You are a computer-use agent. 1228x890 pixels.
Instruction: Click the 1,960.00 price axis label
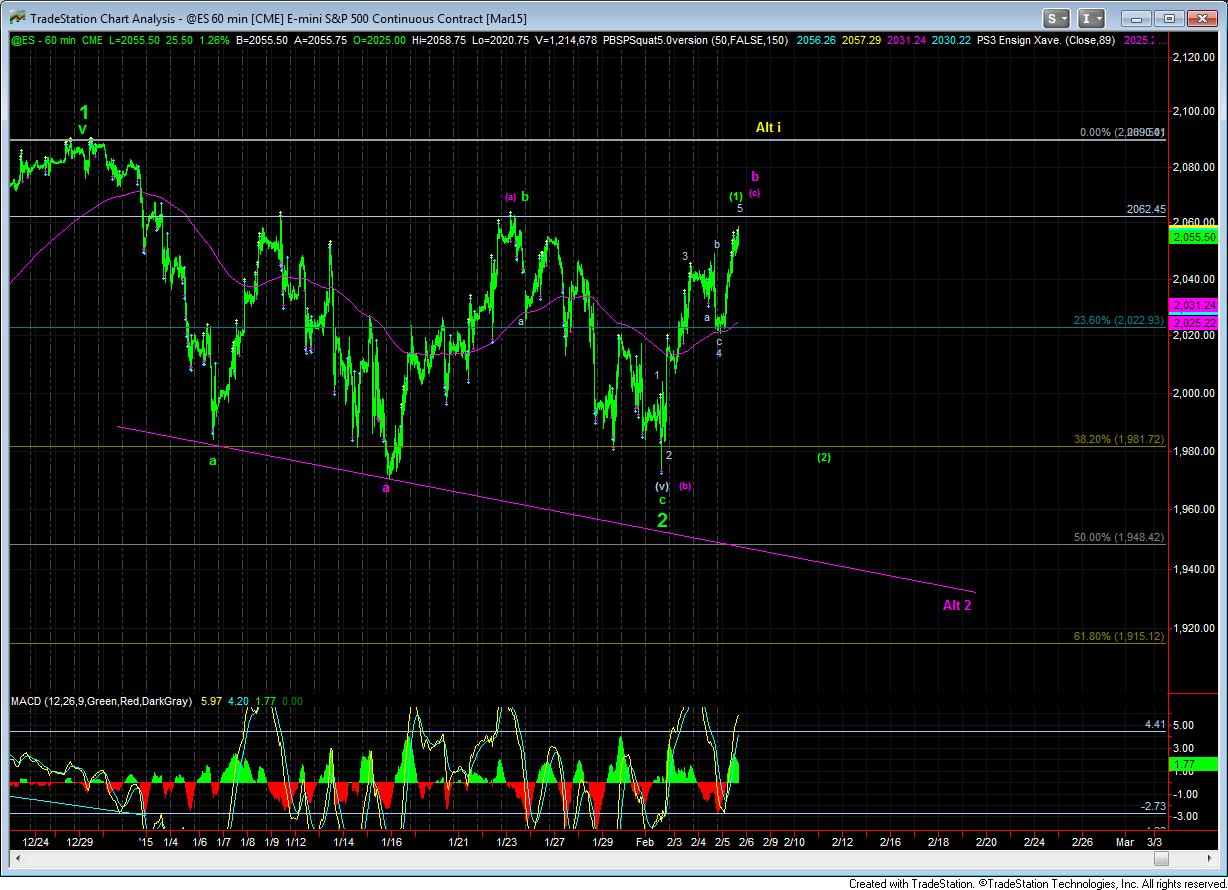1192,510
